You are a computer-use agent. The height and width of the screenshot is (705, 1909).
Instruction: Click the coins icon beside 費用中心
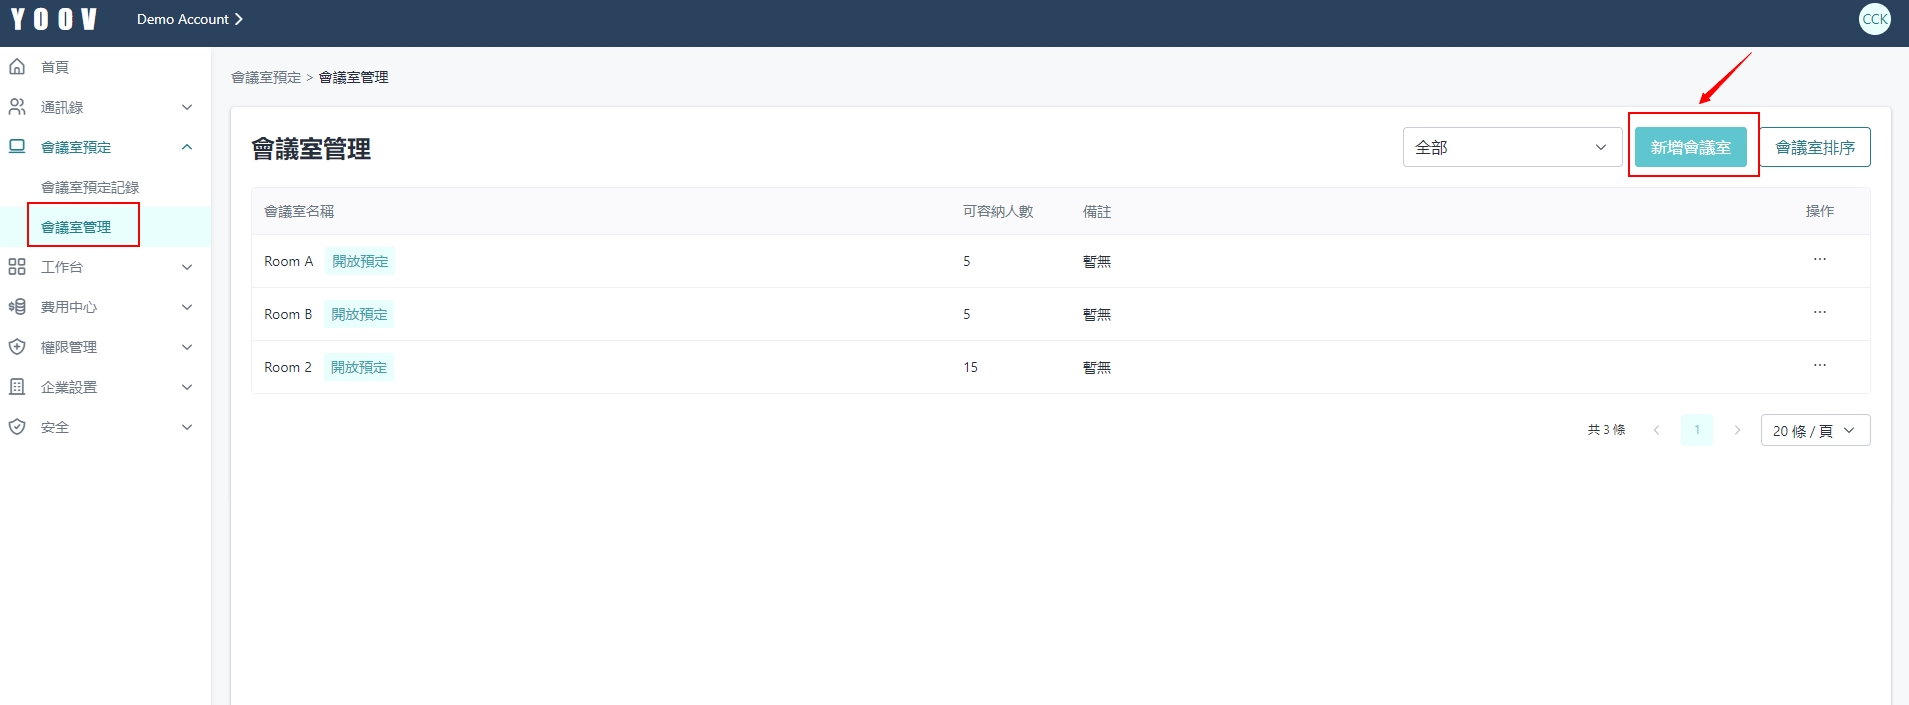pyautogui.click(x=17, y=307)
